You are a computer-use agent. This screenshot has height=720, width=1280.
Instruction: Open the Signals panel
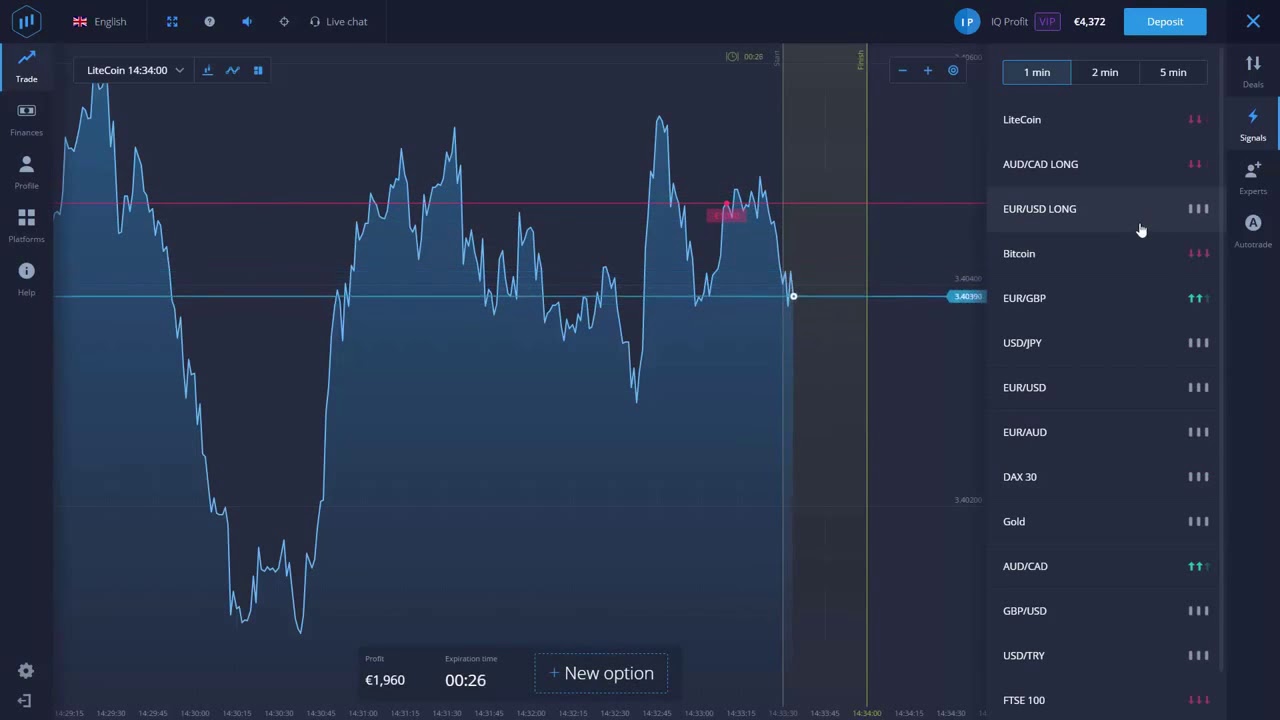tap(1253, 125)
